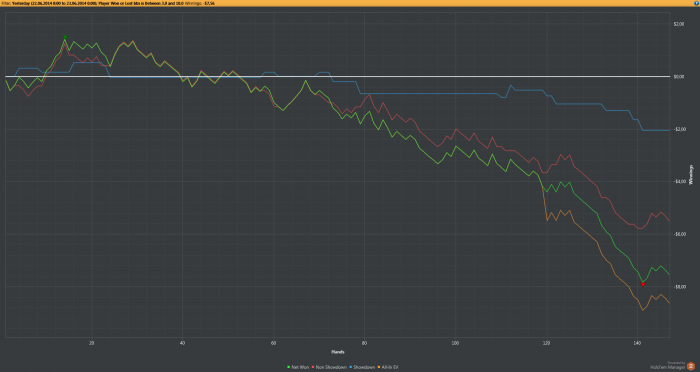Viewport: 700px width, 372px height.
Task: Click the $2.00 y-axis label
Action: (679, 24)
